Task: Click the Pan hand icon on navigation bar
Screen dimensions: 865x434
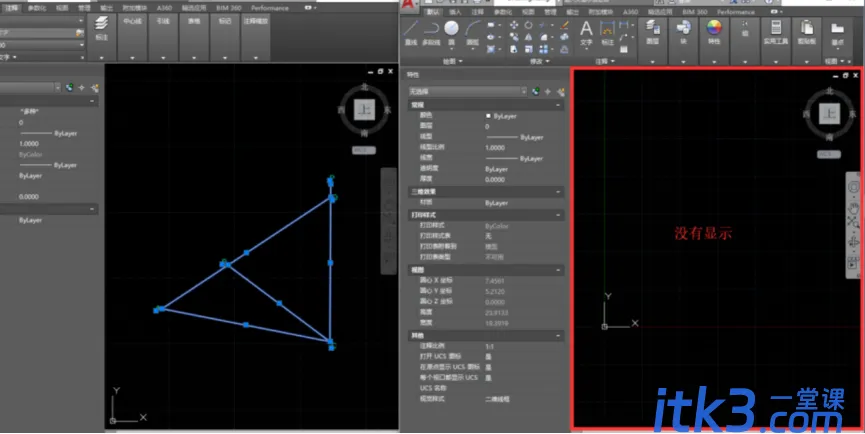Action: coord(854,208)
